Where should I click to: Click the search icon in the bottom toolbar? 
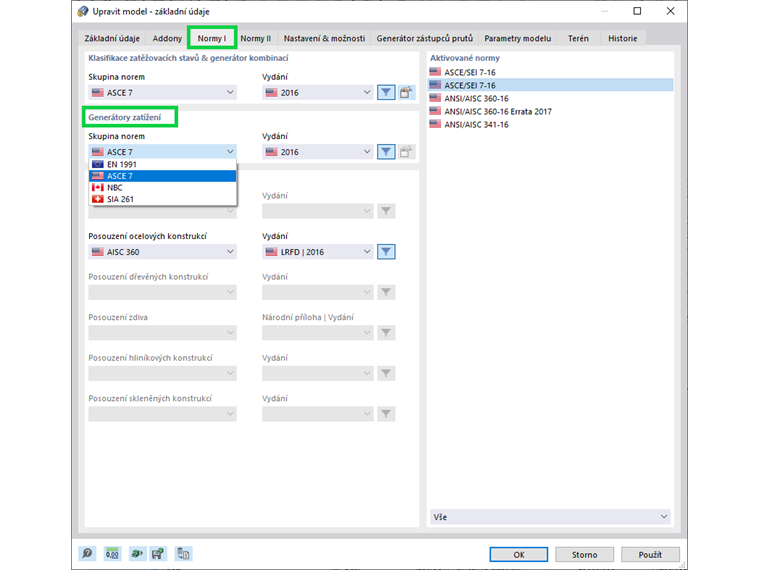pos(87,554)
